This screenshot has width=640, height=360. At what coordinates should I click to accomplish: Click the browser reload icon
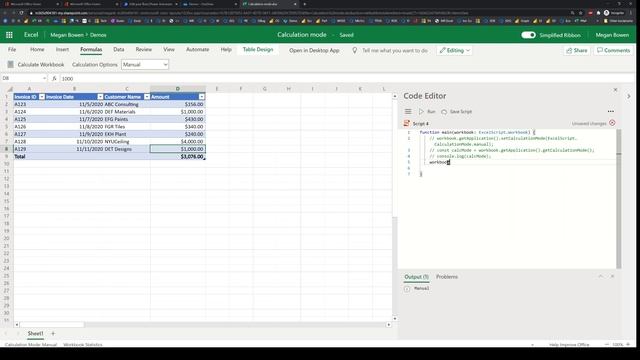[x=21, y=13]
